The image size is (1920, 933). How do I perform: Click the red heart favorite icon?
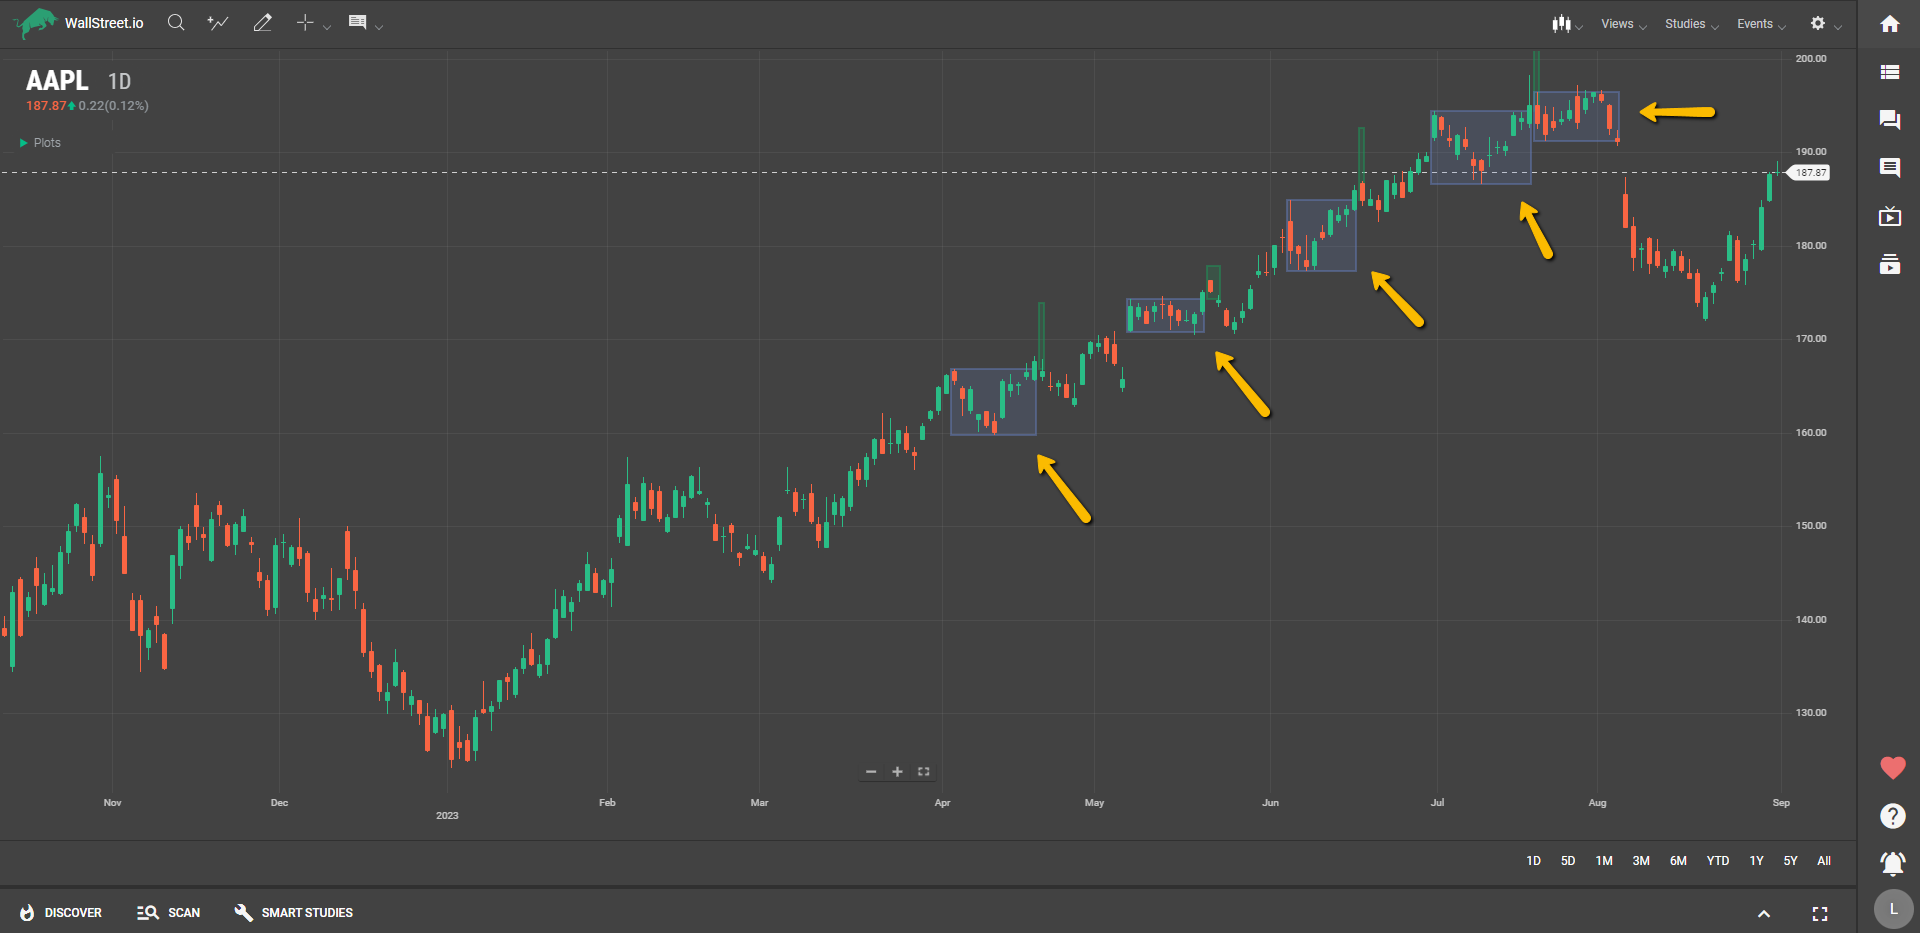[1892, 768]
